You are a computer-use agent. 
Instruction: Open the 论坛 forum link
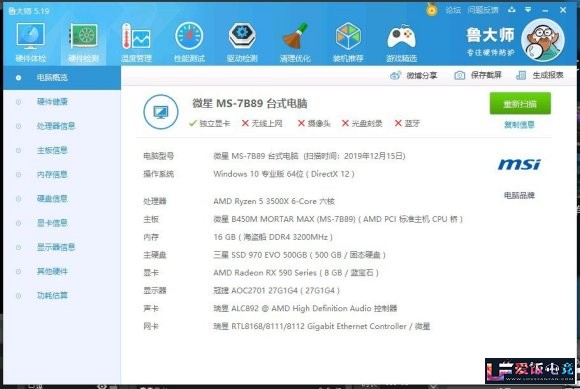pyautogui.click(x=453, y=10)
